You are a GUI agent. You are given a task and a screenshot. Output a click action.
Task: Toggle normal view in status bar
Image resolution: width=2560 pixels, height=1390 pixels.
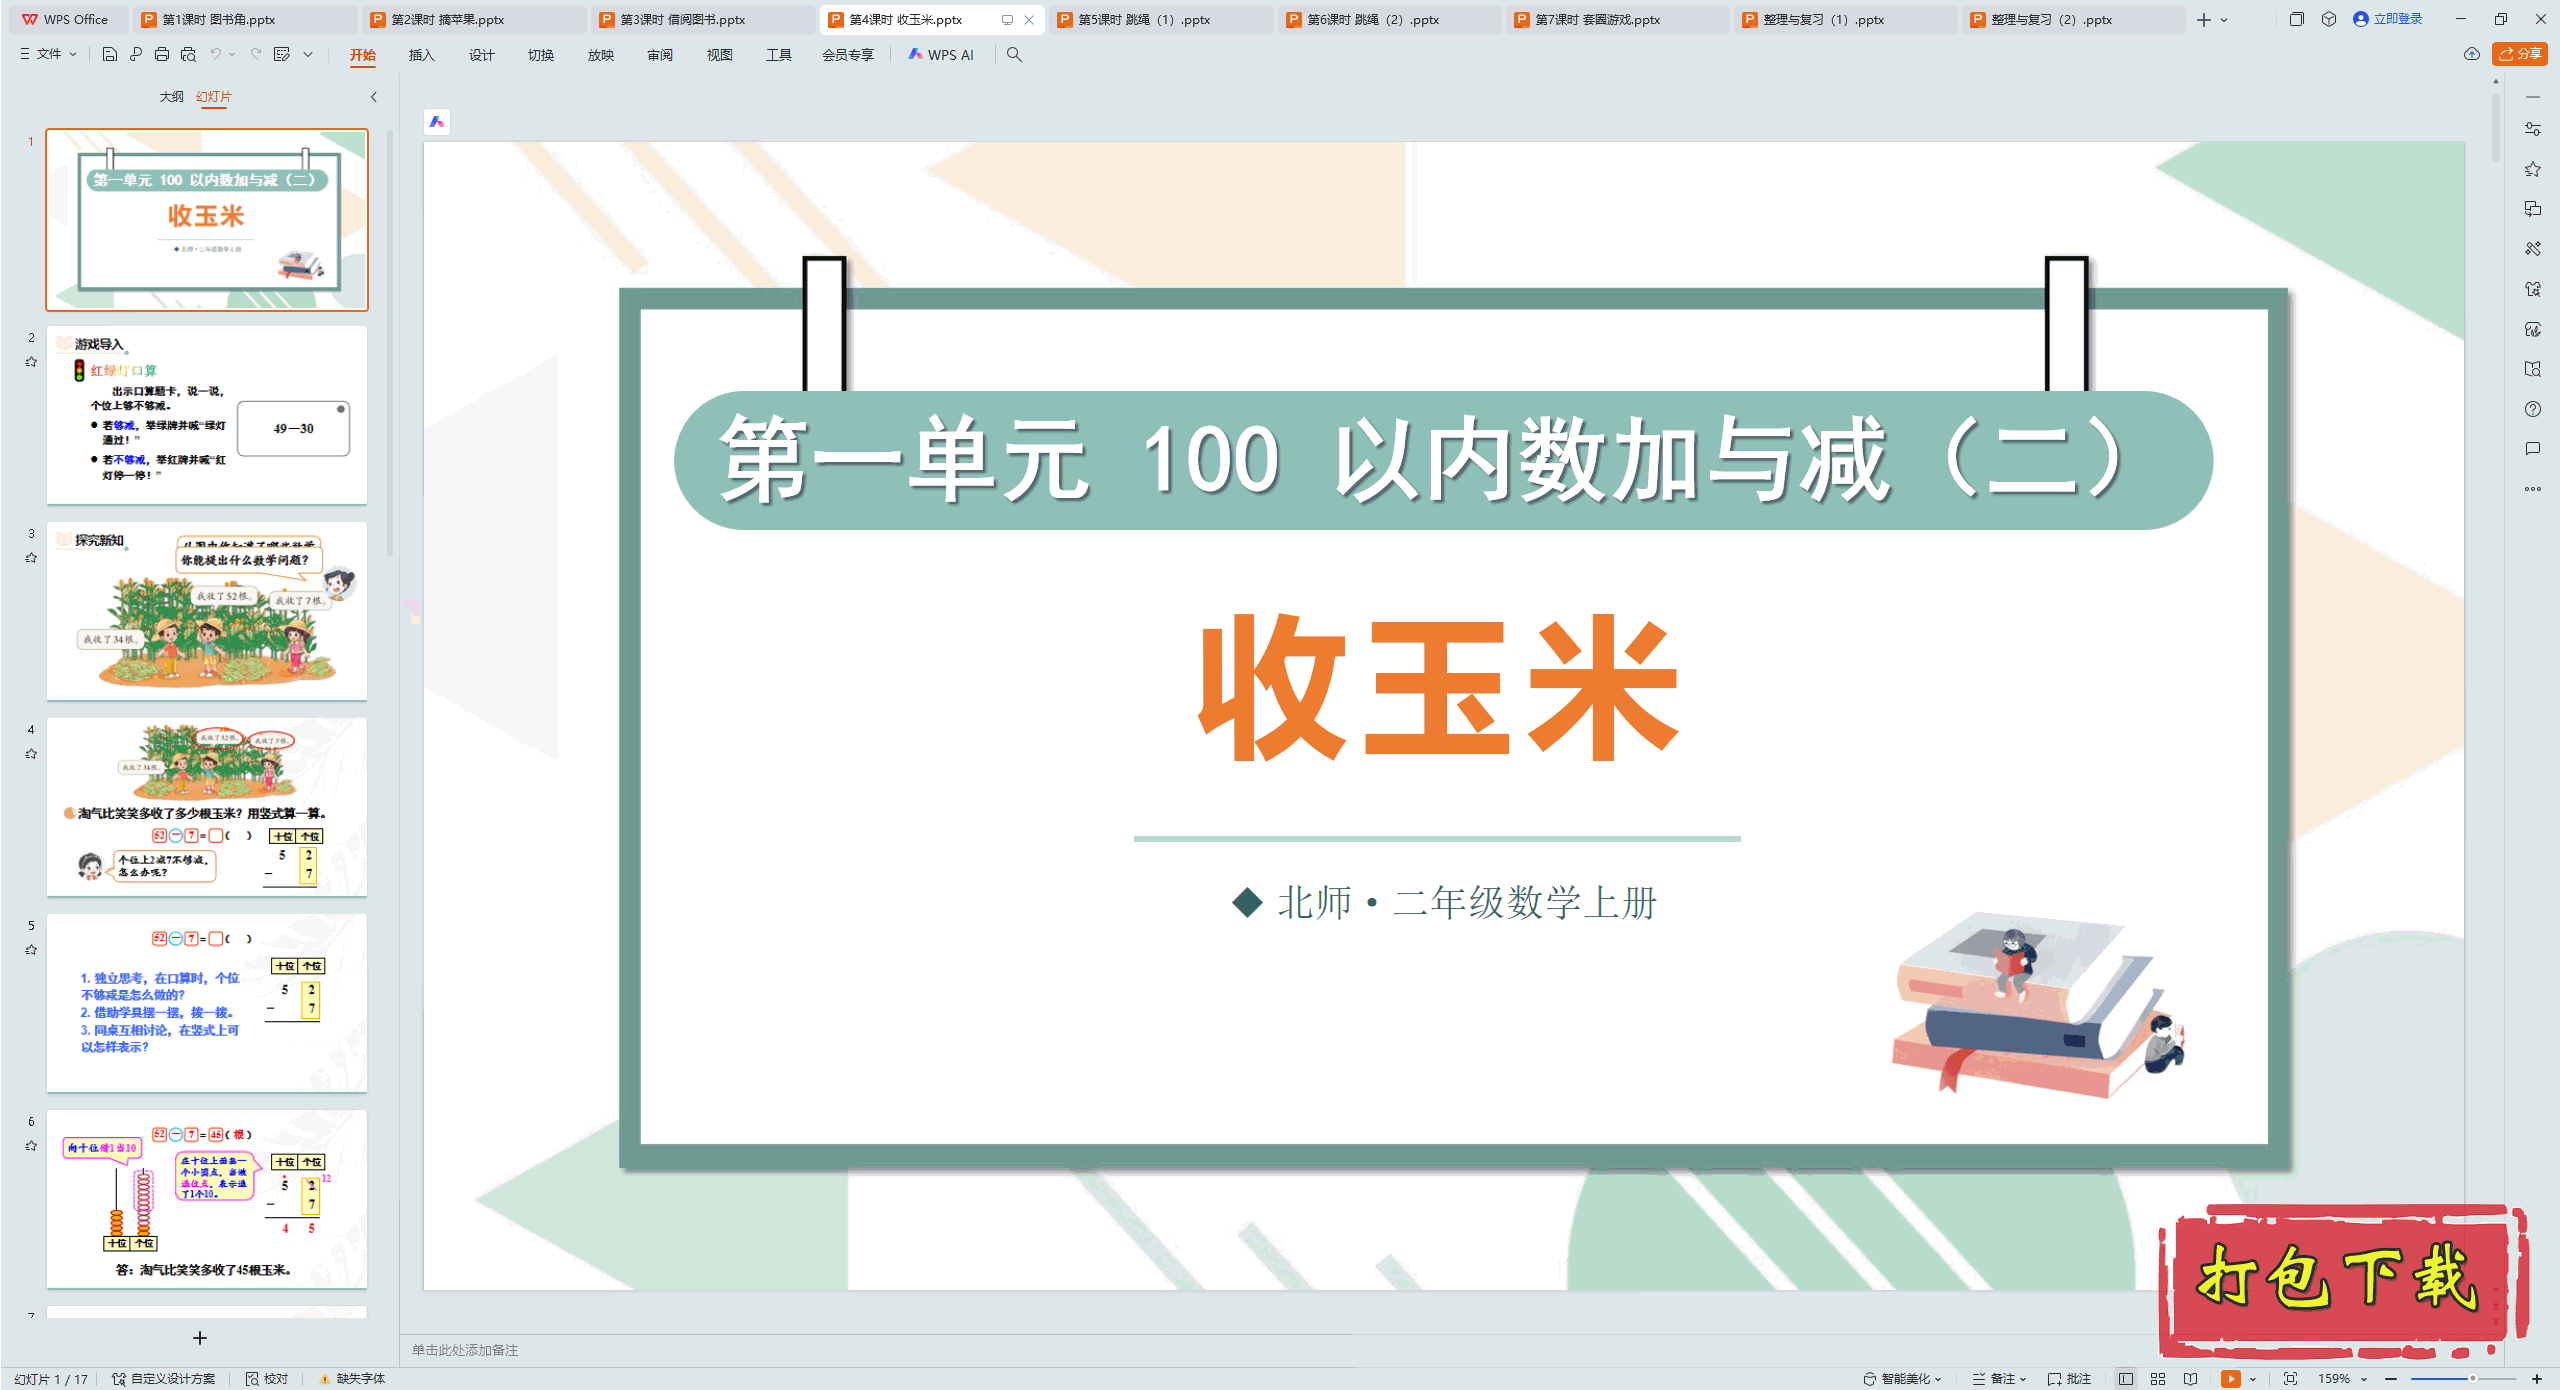[x=2126, y=1378]
